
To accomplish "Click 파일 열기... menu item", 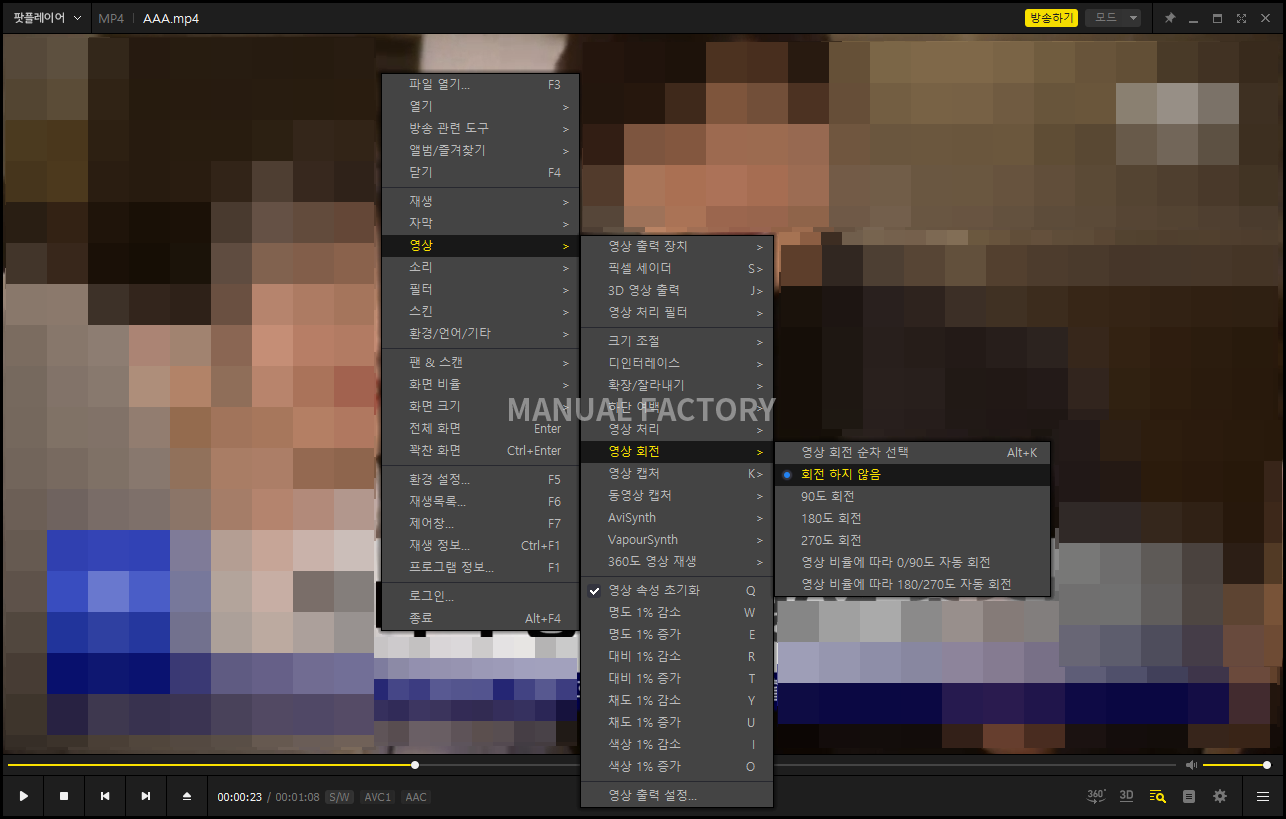I will (x=480, y=84).
